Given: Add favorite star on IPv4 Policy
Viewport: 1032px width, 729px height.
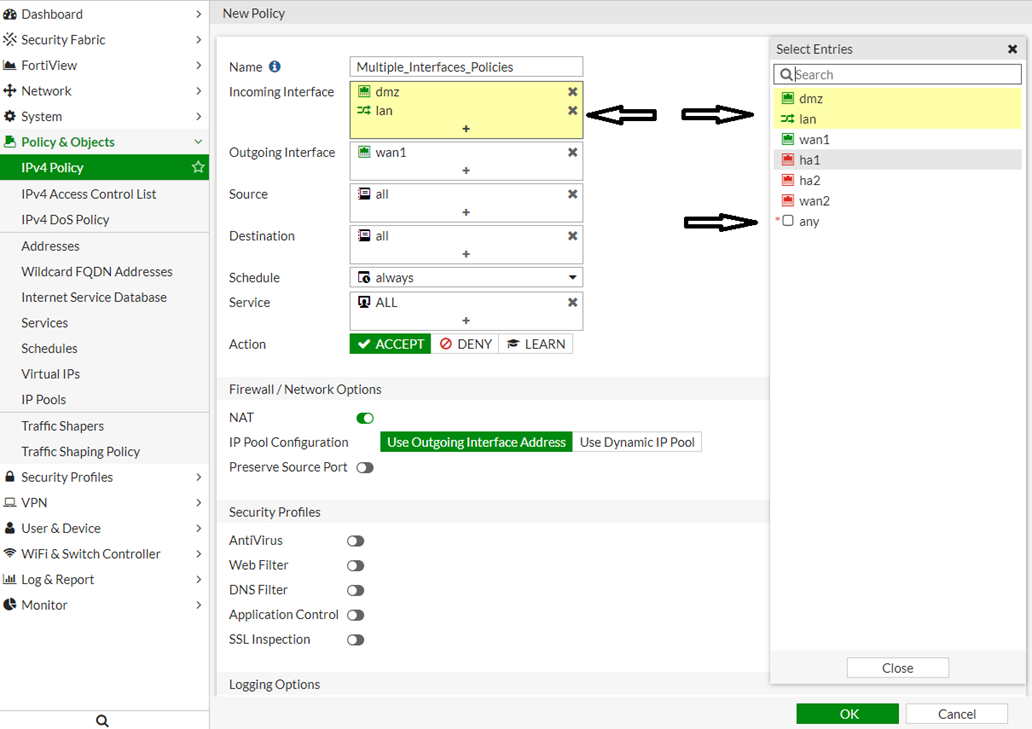Looking at the screenshot, I should pyautogui.click(x=198, y=168).
